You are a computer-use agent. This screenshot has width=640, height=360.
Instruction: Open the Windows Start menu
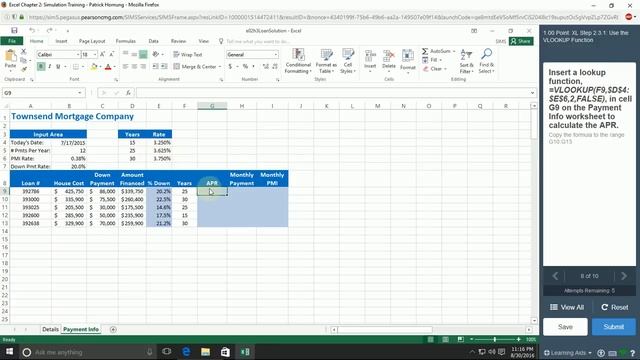(9, 352)
